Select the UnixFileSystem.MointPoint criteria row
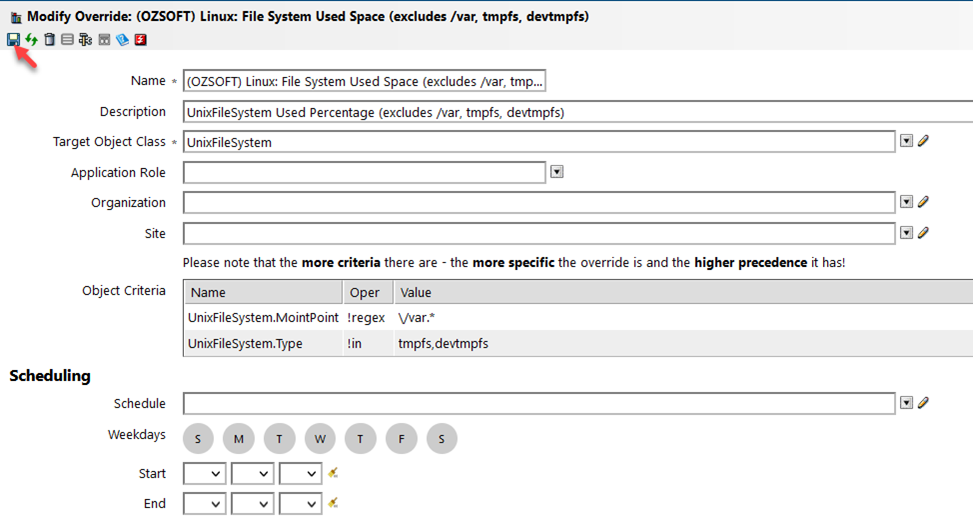973x524 pixels. pyautogui.click(x=264, y=317)
